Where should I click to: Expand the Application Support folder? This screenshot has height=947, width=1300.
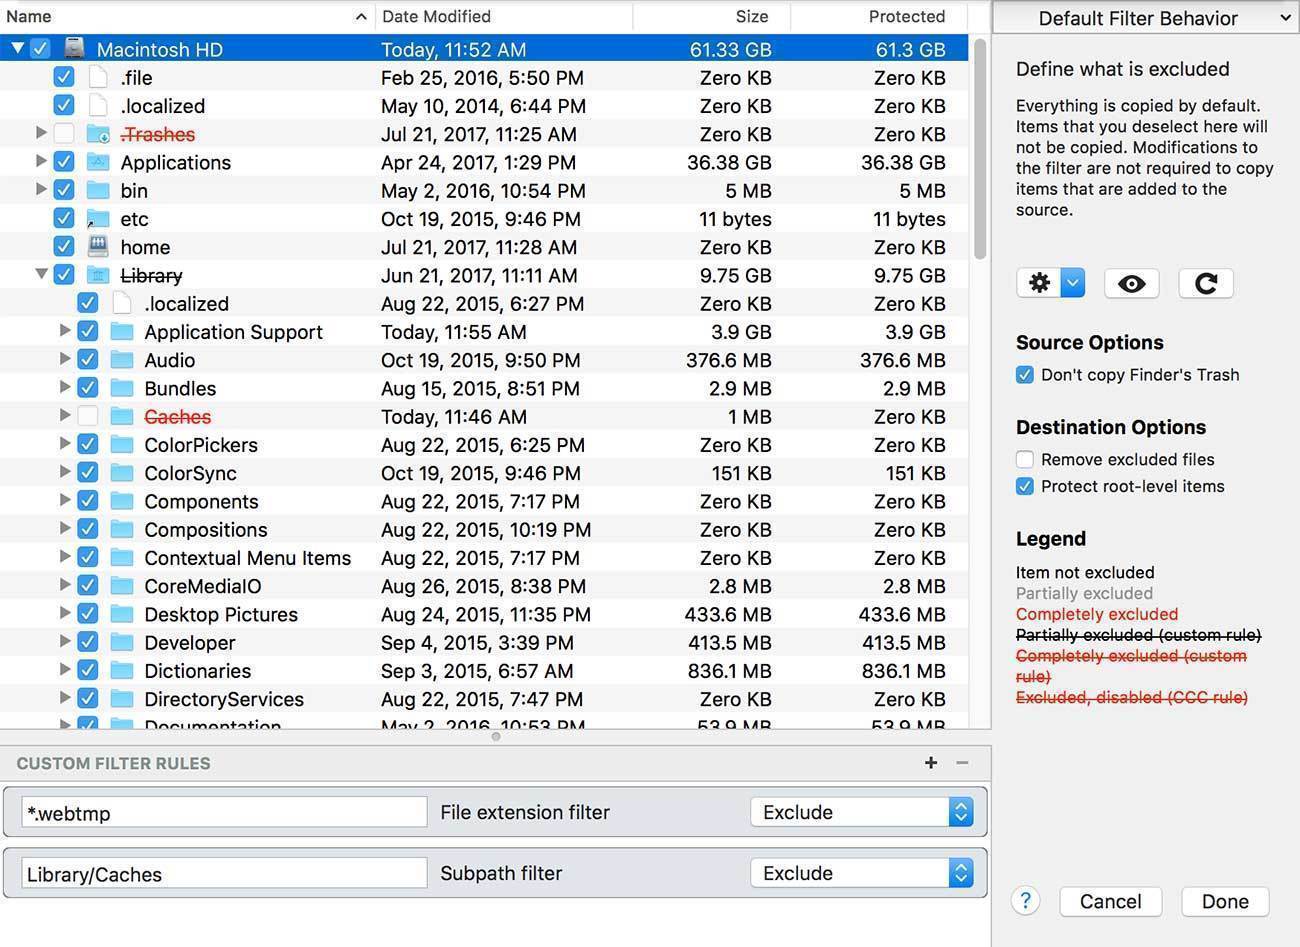pos(65,331)
